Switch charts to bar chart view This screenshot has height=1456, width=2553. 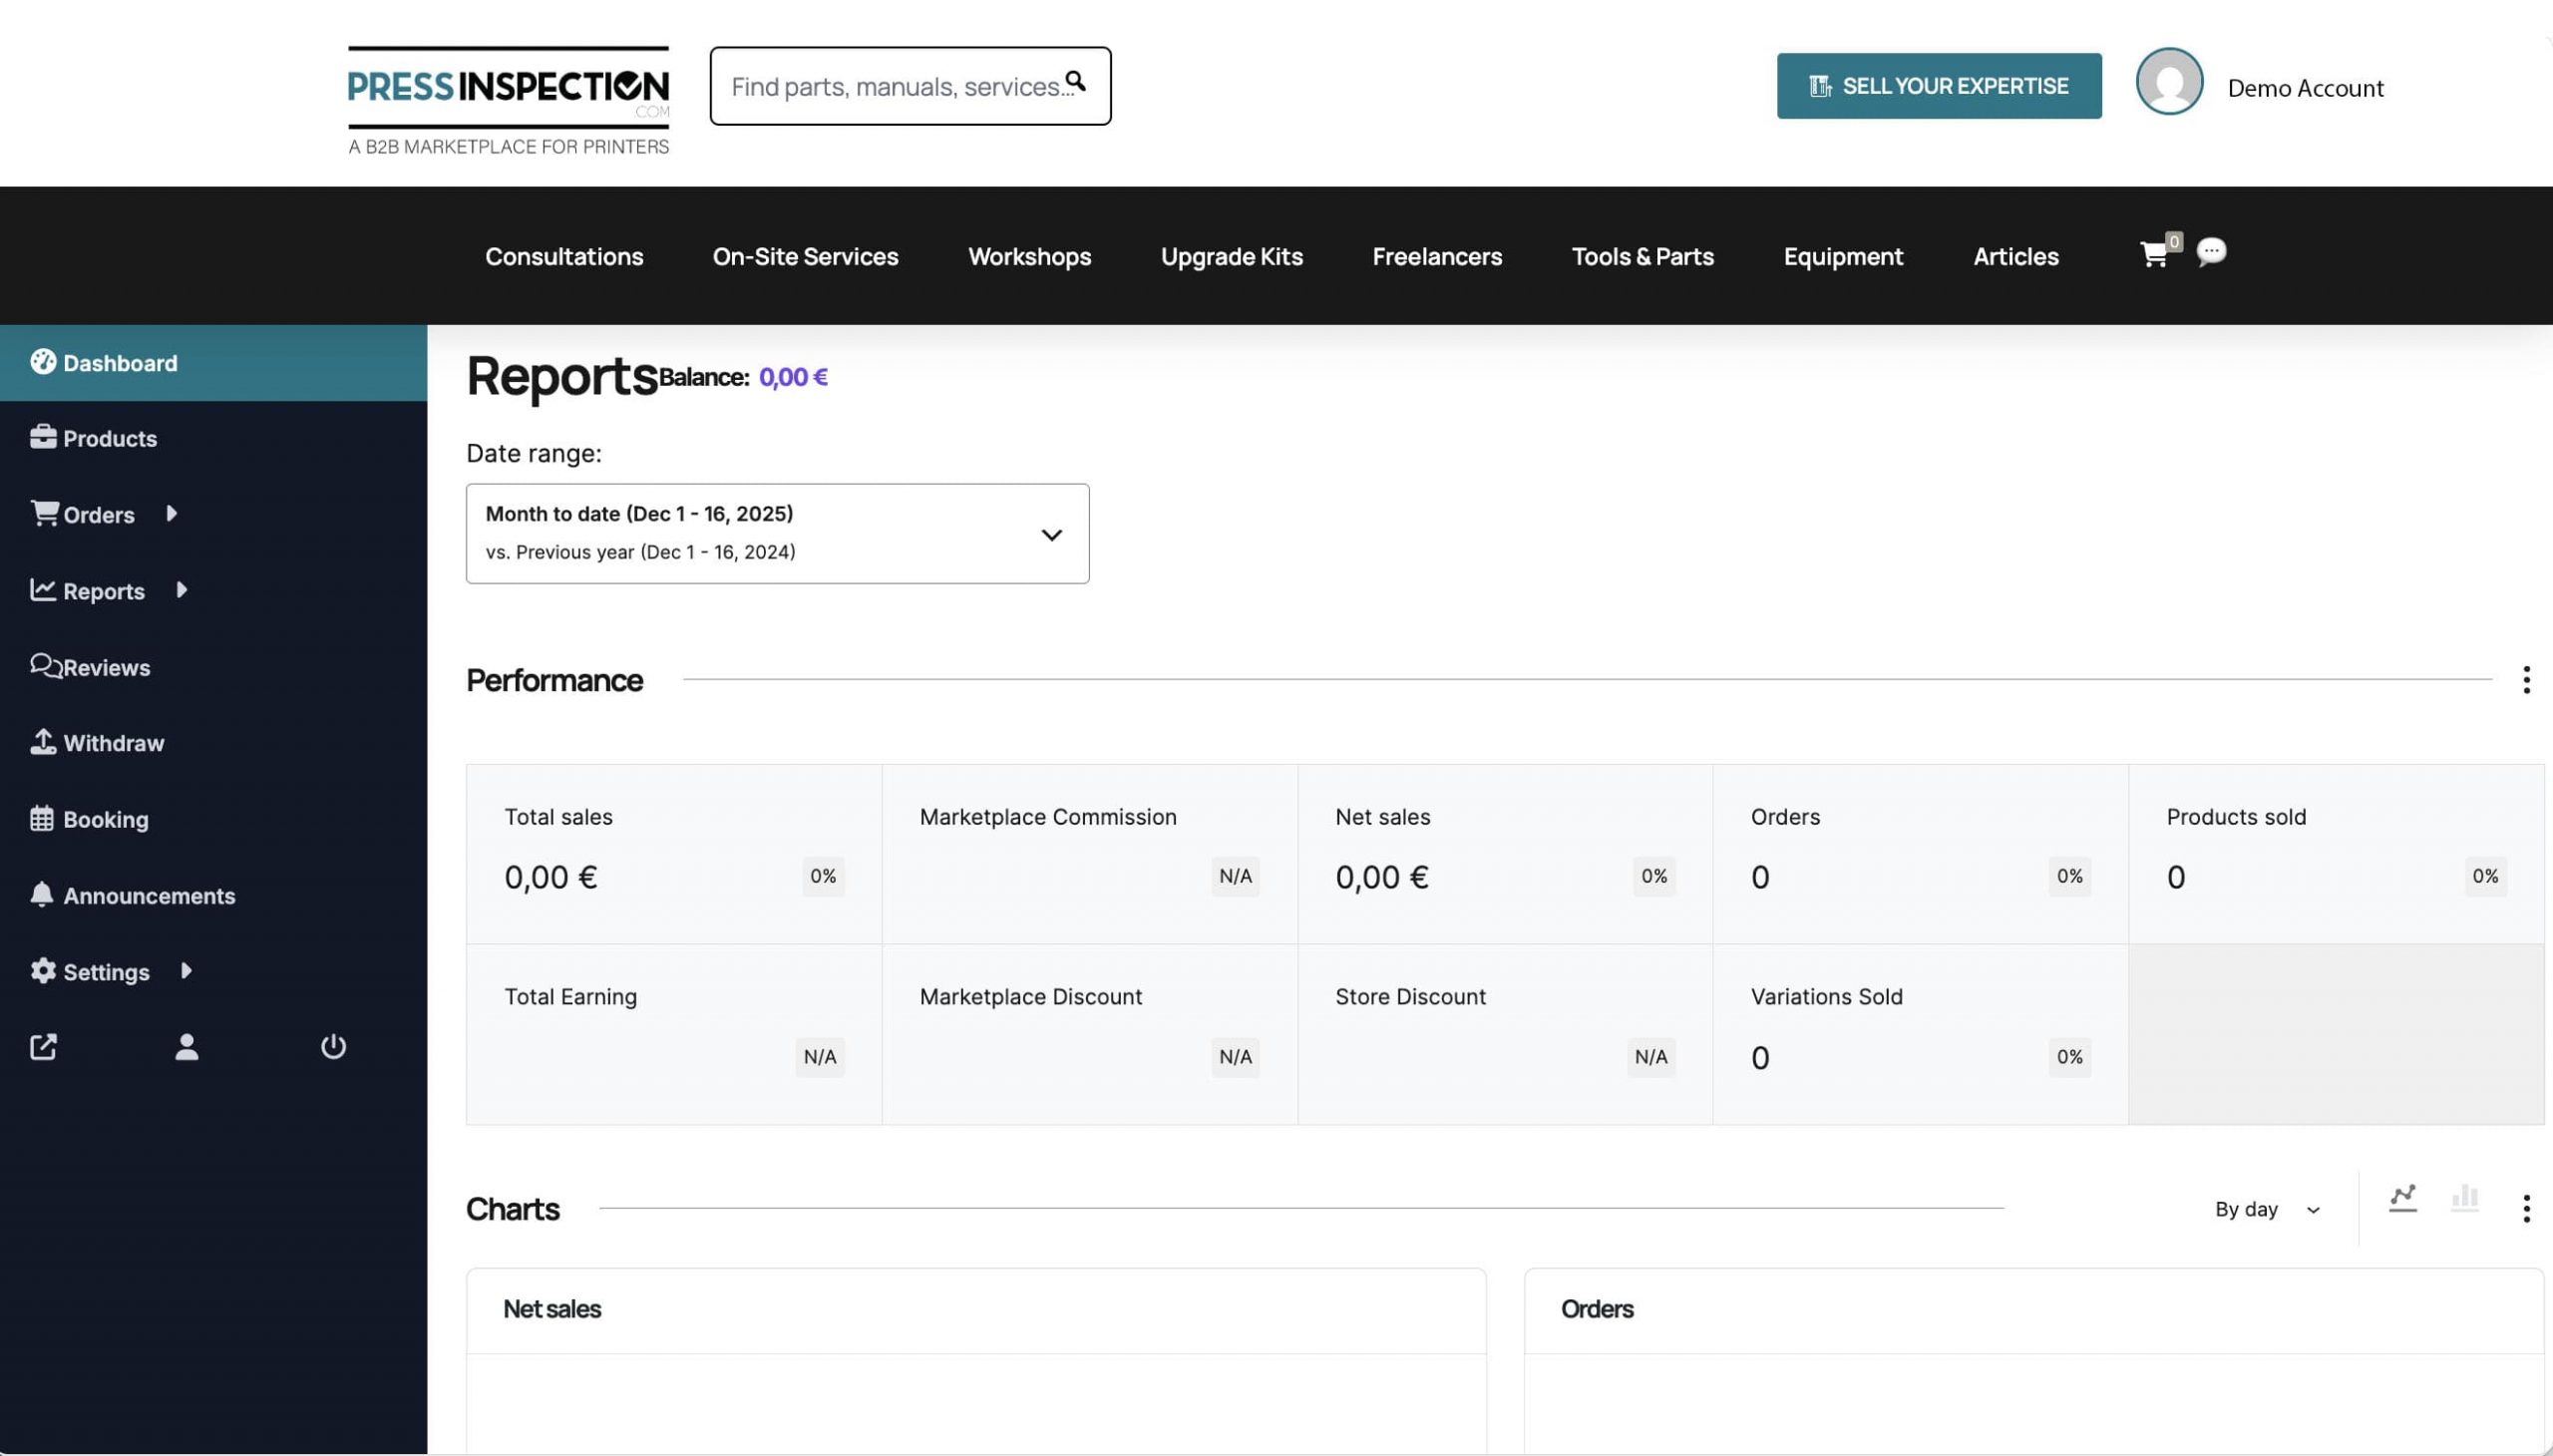[x=2464, y=1196]
